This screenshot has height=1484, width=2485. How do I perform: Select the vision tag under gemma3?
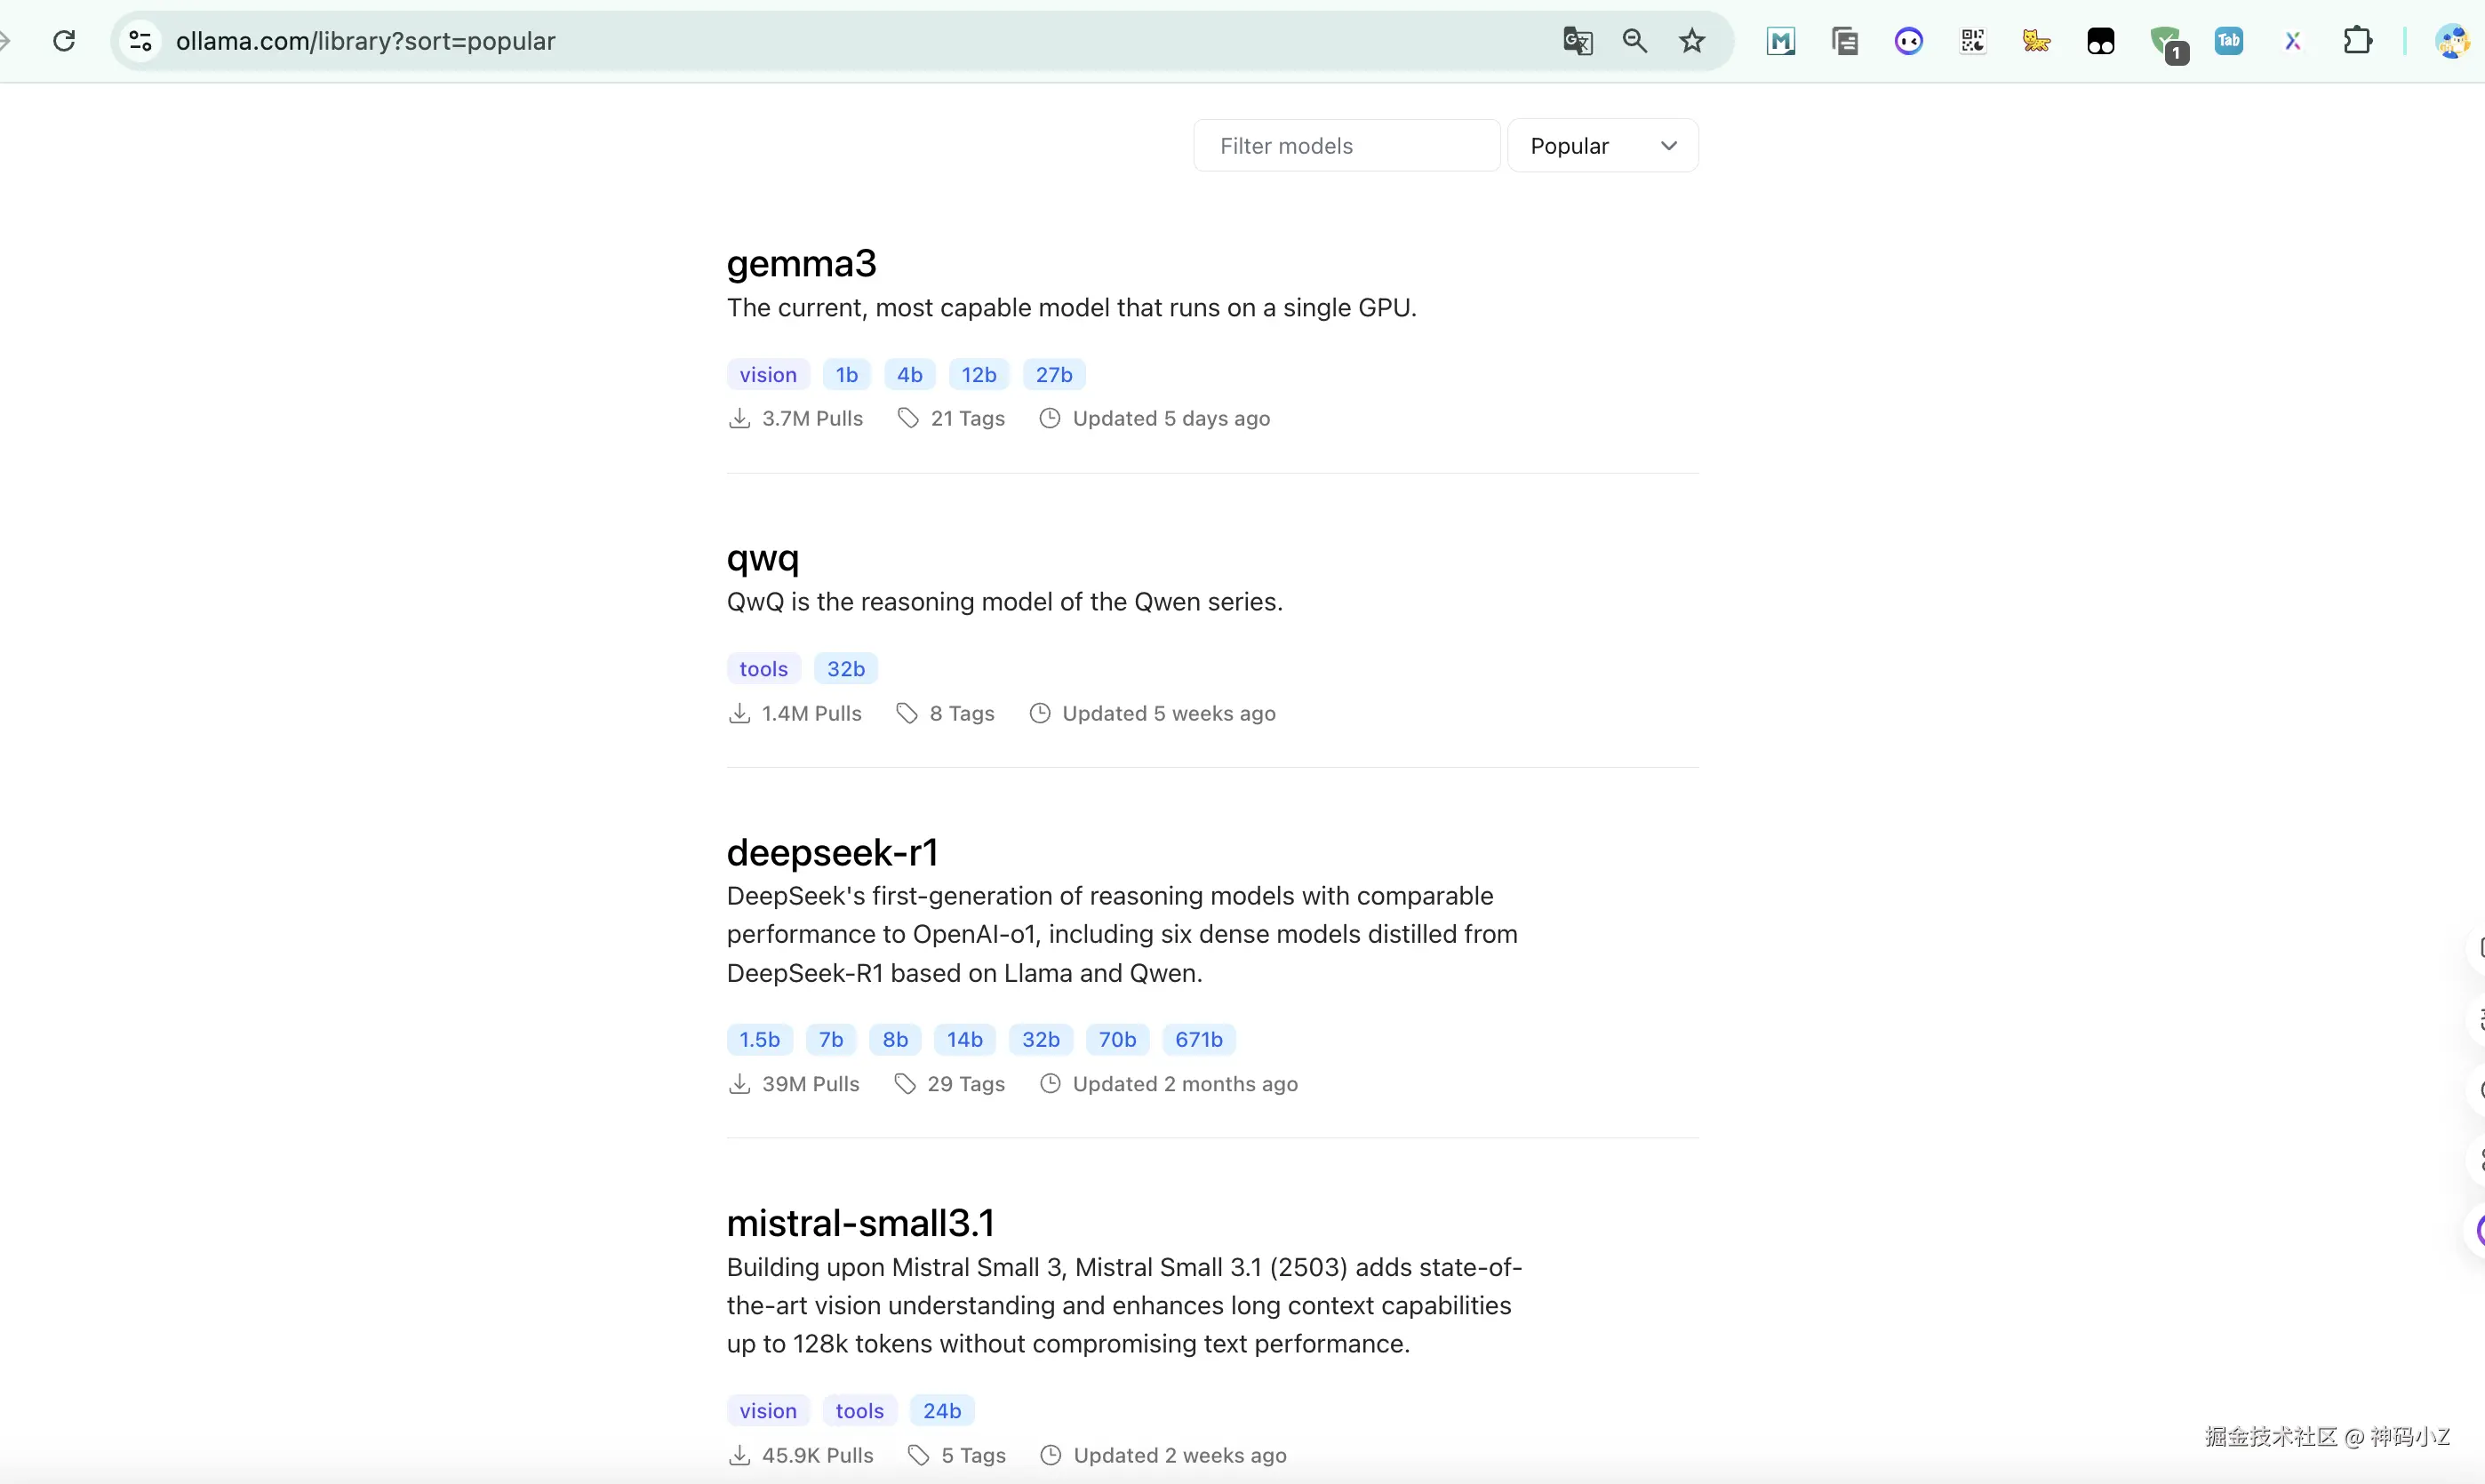[768, 375]
